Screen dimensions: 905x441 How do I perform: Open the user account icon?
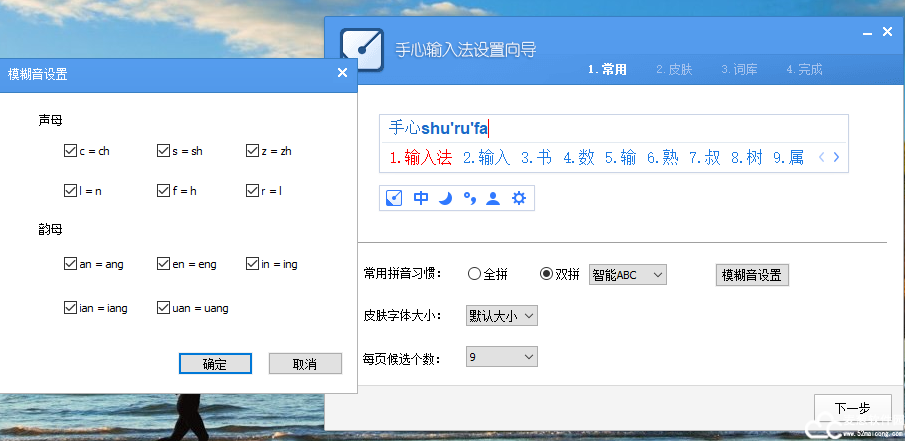[493, 199]
